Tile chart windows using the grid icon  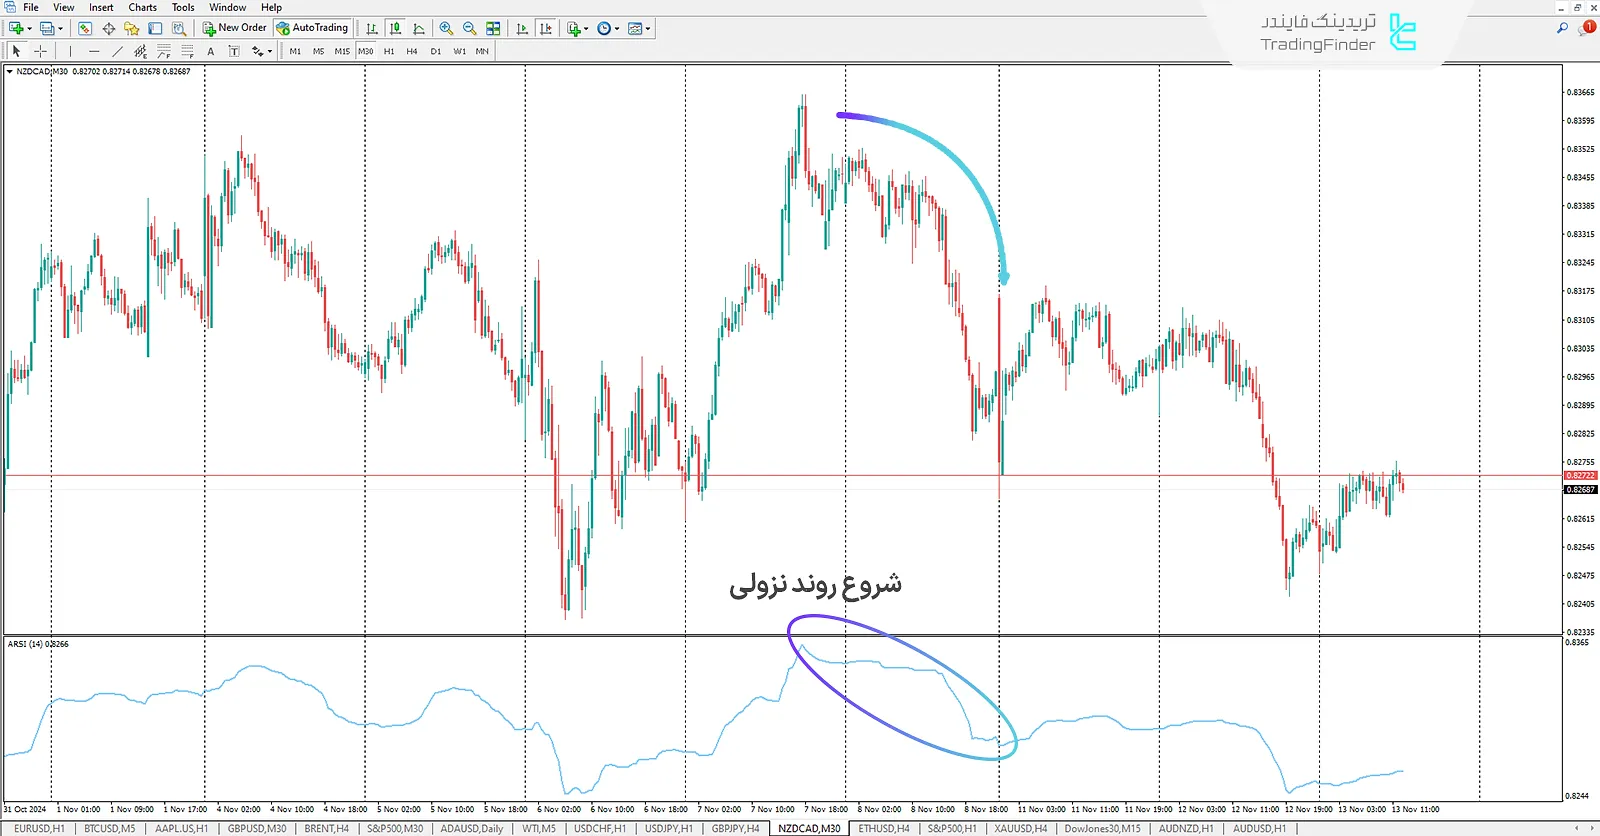point(493,29)
